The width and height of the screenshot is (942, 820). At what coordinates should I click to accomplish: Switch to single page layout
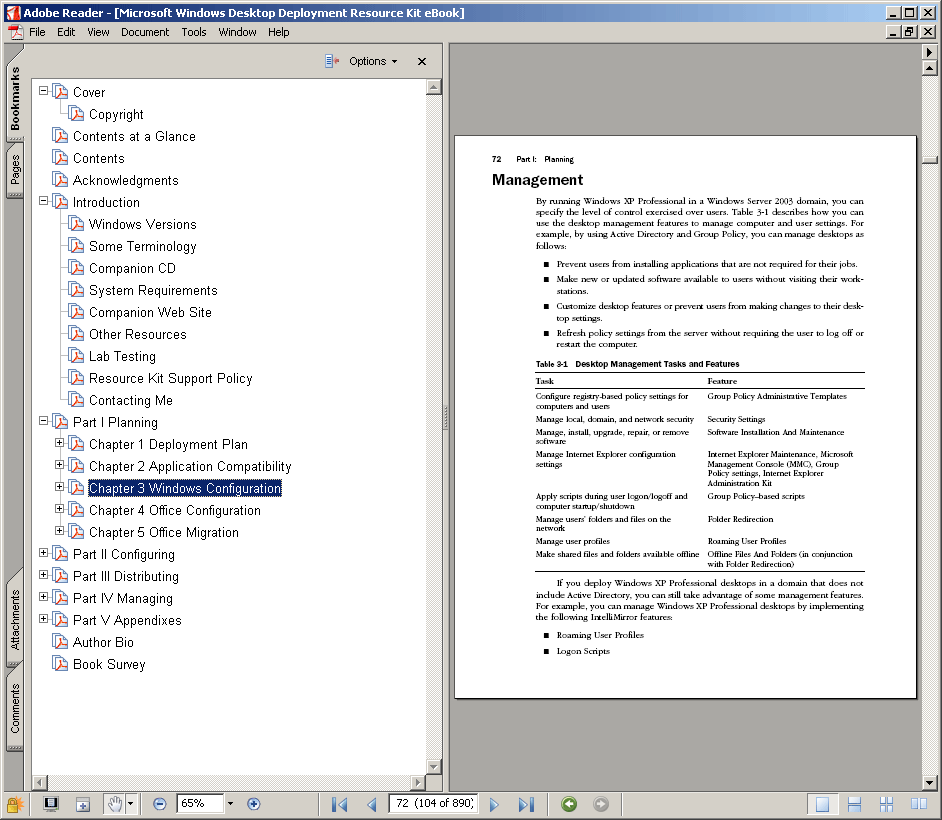[x=822, y=804]
